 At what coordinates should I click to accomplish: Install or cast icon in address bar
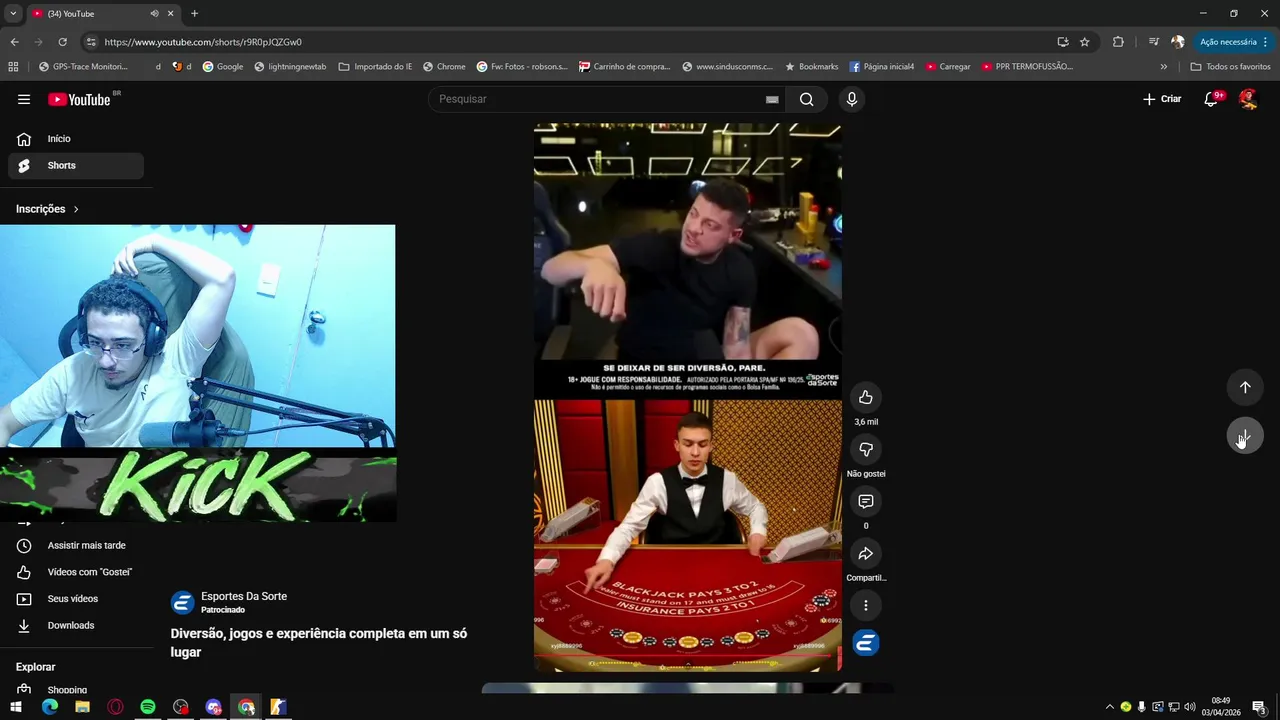1062,42
